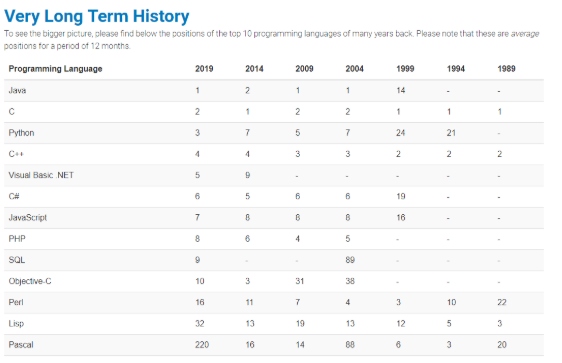Click the 2009 column header

point(304,69)
